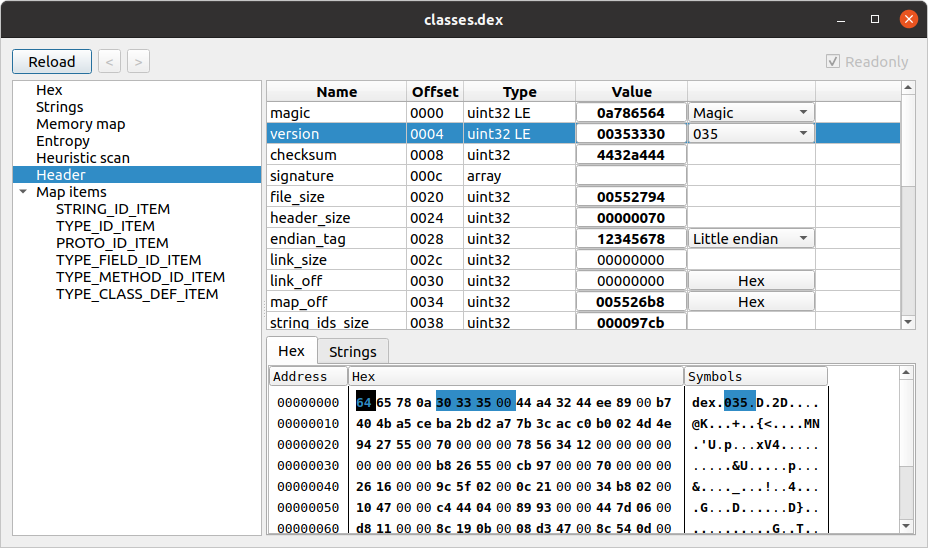Collapse the Map items tree node
The width and height of the screenshot is (928, 548).
(23, 192)
